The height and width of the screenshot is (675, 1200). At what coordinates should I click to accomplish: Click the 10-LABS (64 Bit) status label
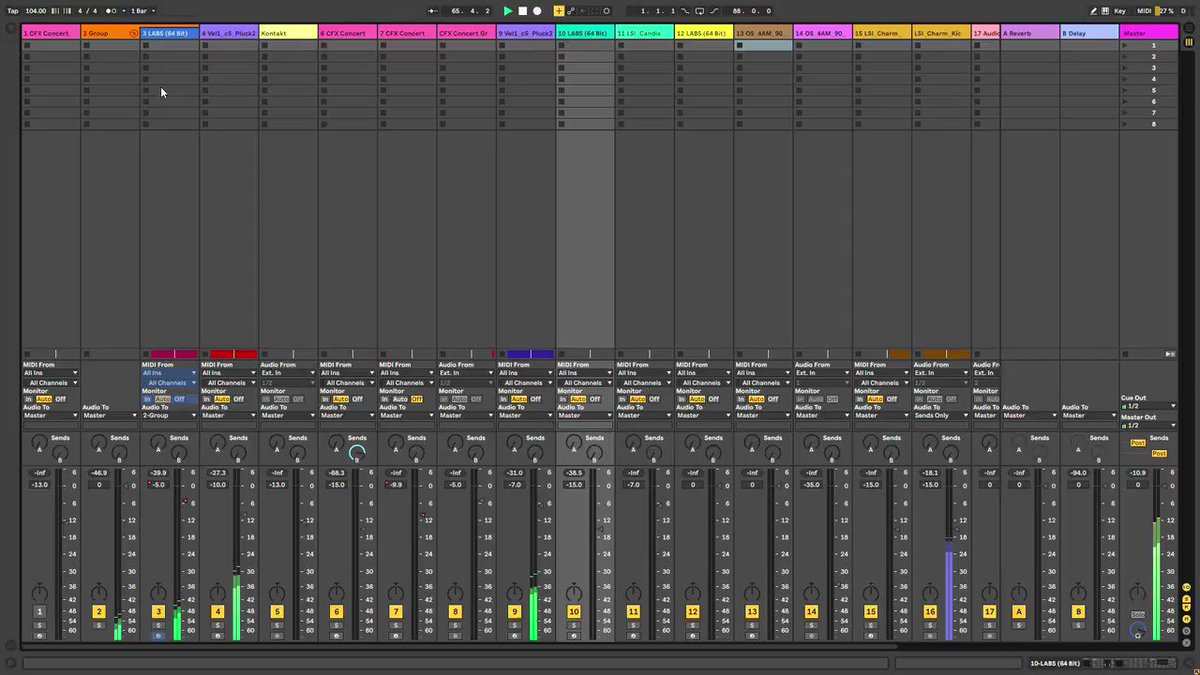(1054, 663)
